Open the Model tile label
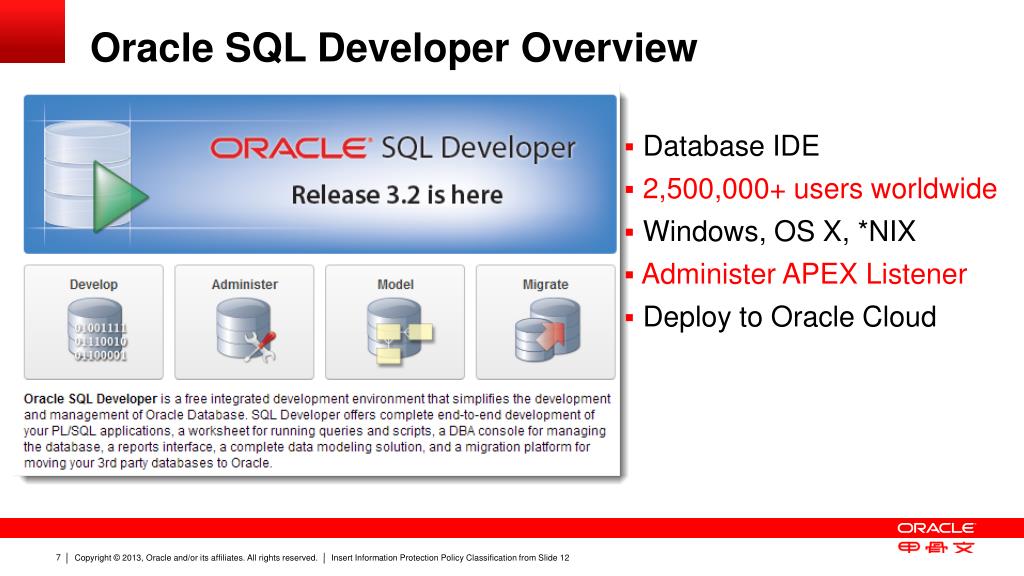This screenshot has height=576, width=1024. [x=395, y=285]
